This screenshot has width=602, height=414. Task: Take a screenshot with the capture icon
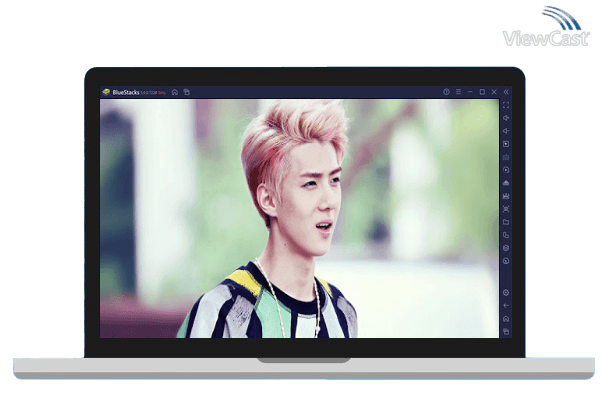point(506,209)
